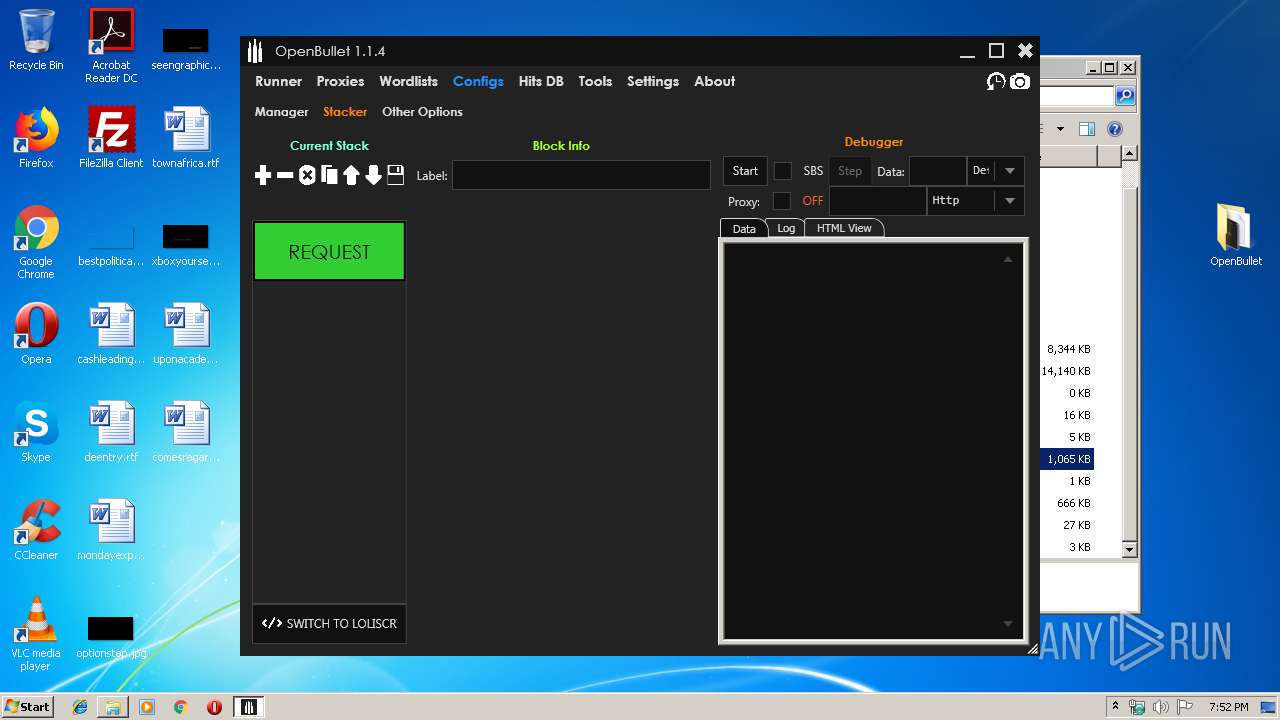Click the help icon in background Explorer window
The image size is (1280, 720).
1115,129
